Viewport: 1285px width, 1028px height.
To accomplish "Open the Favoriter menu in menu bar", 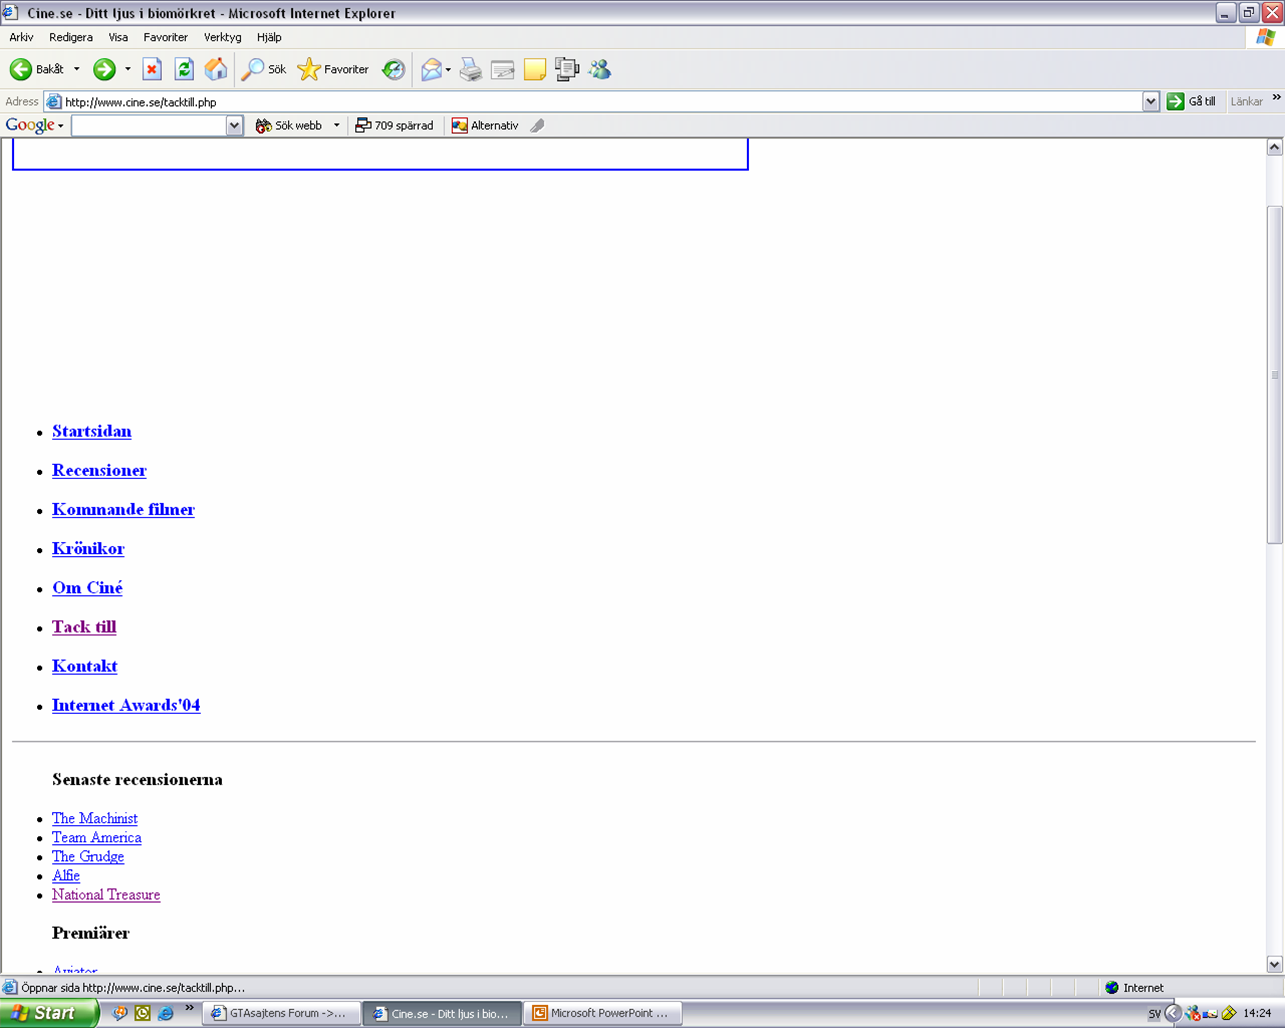I will coord(165,37).
